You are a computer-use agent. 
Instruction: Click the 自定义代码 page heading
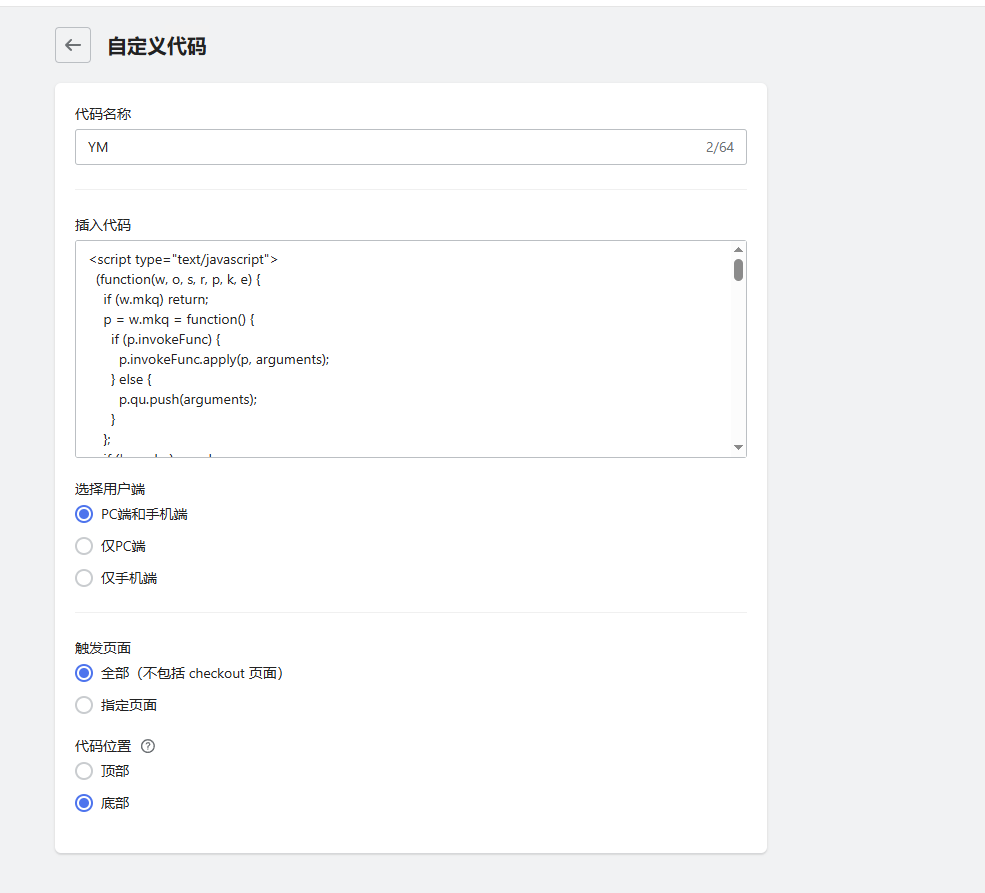[x=157, y=46]
